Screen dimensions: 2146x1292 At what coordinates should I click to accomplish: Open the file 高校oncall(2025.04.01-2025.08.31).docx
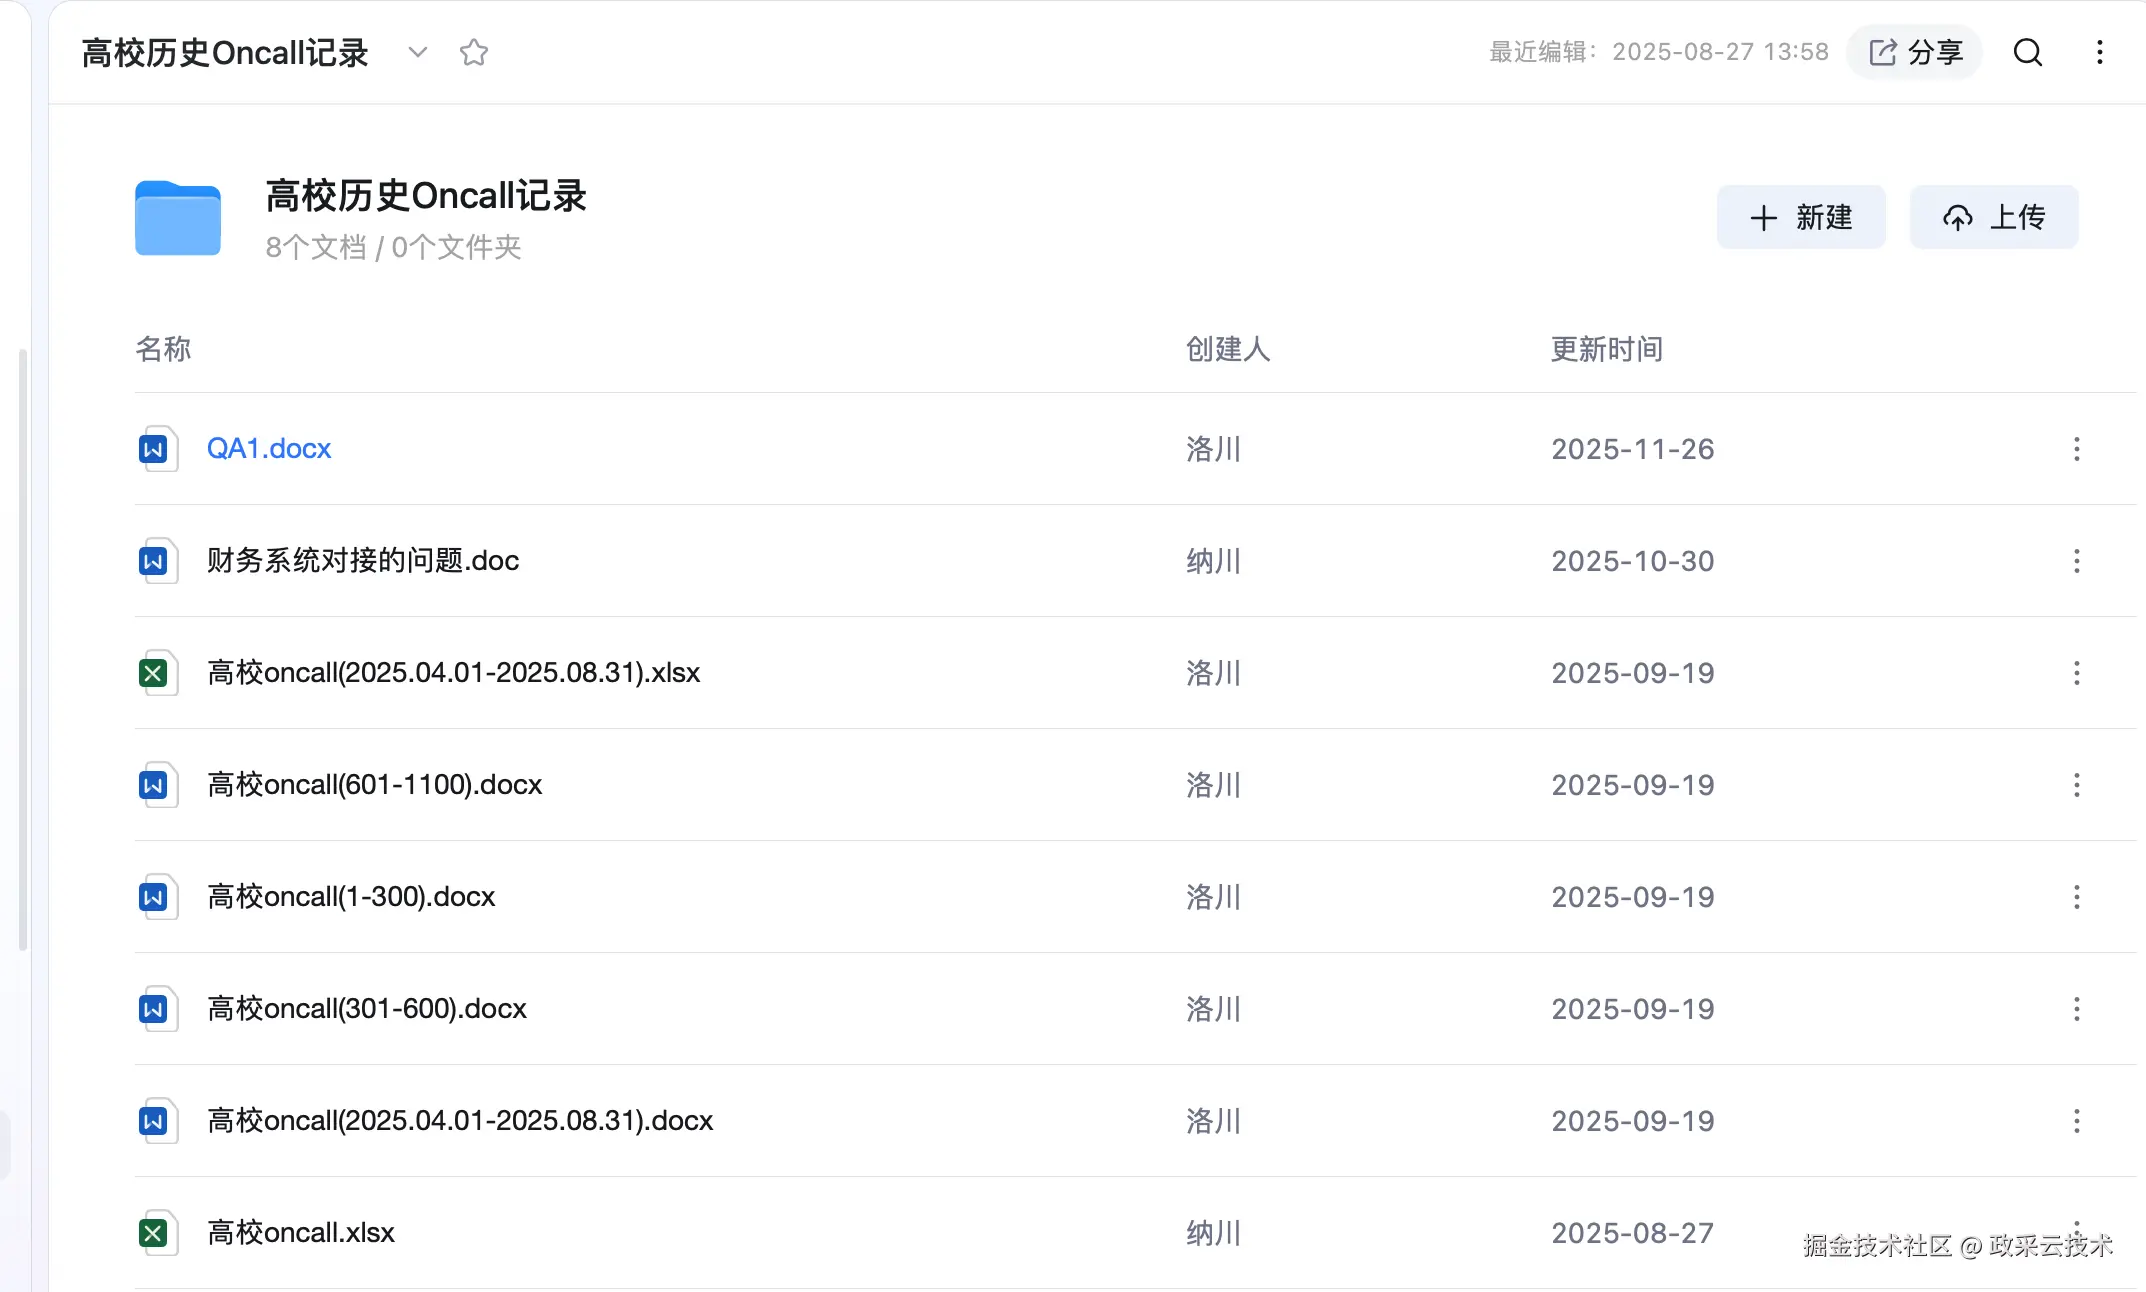pyautogui.click(x=460, y=1121)
